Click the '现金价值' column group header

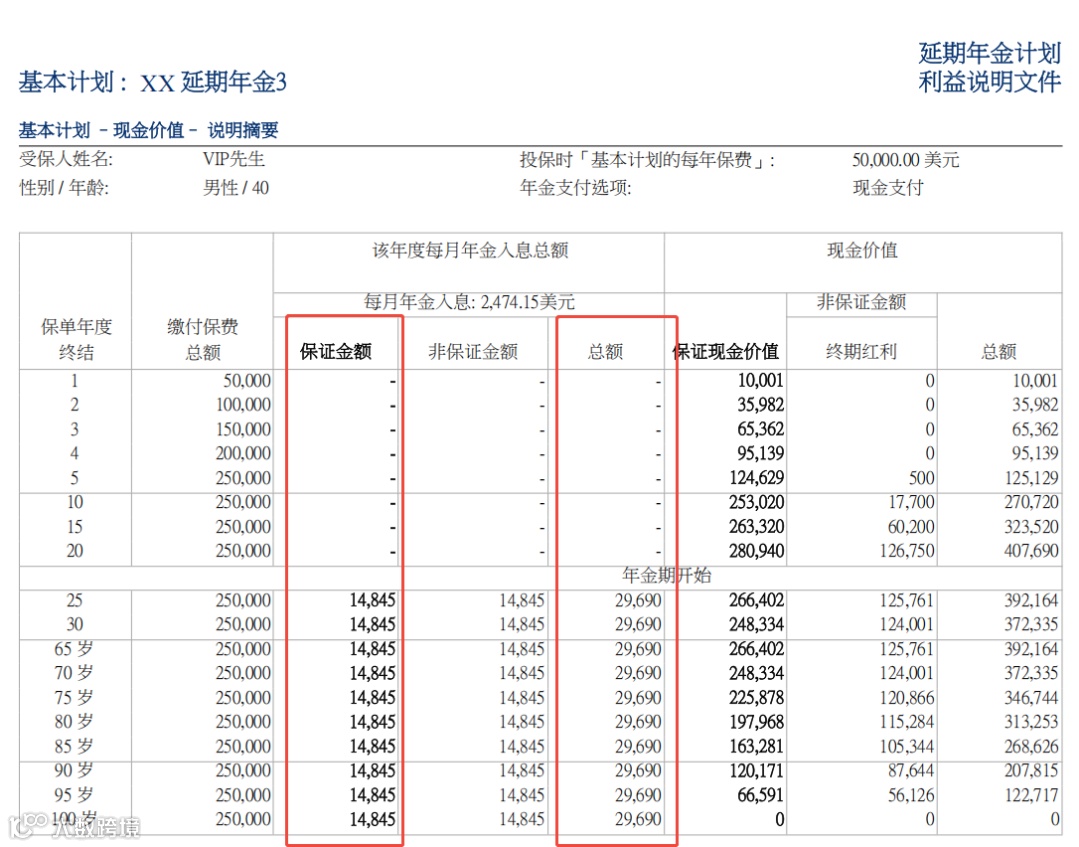coord(862,250)
